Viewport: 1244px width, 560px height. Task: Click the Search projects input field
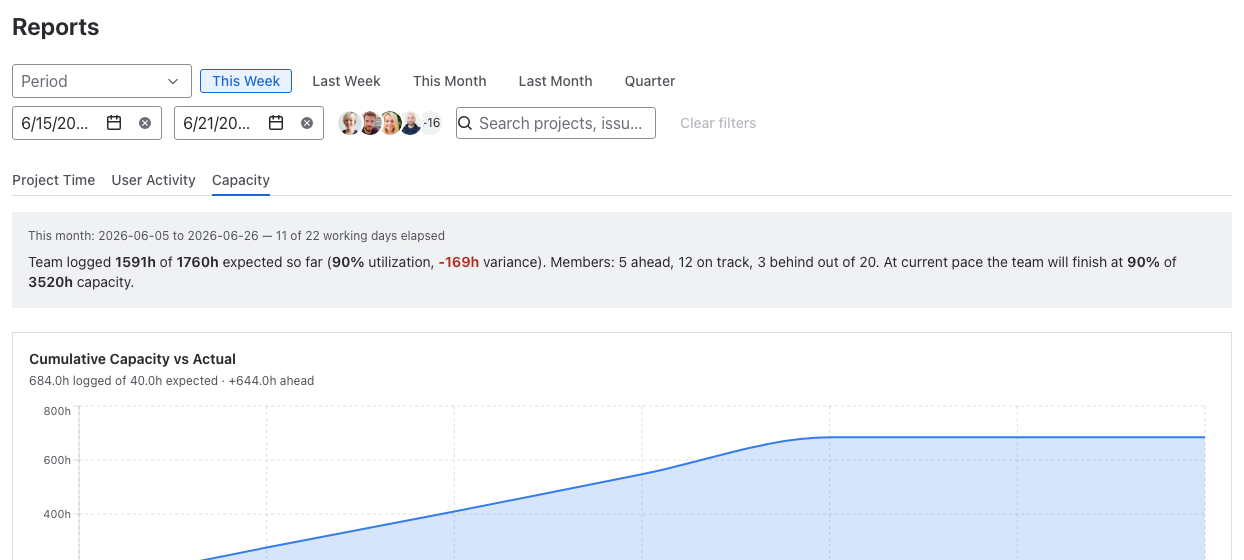(x=556, y=123)
